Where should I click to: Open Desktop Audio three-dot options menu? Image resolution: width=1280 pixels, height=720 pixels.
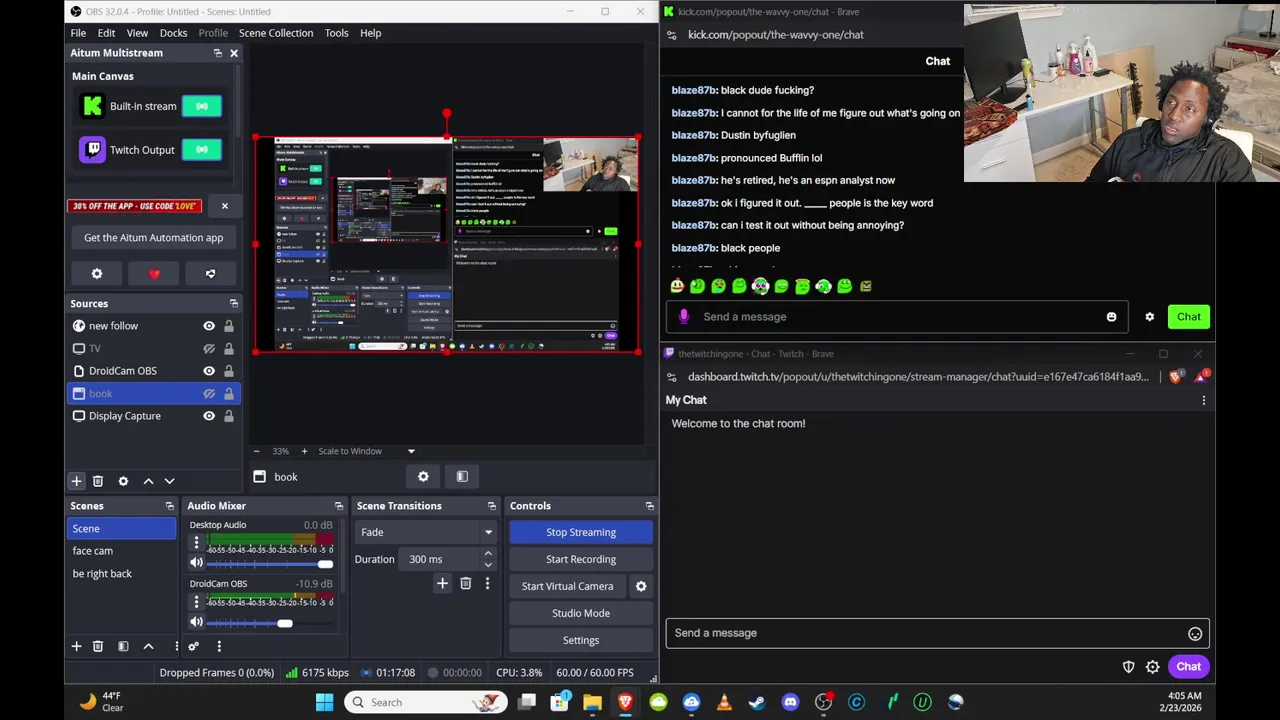pyautogui.click(x=196, y=543)
